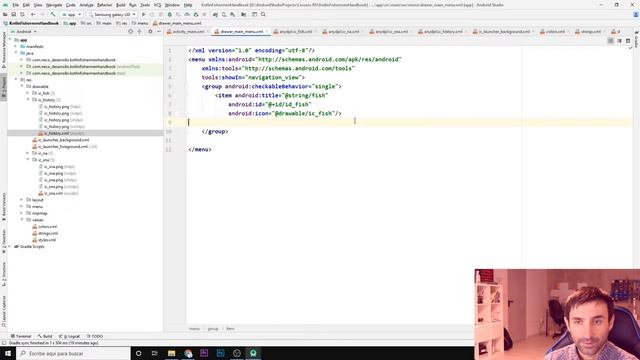Expand the manifests folder

16,47
